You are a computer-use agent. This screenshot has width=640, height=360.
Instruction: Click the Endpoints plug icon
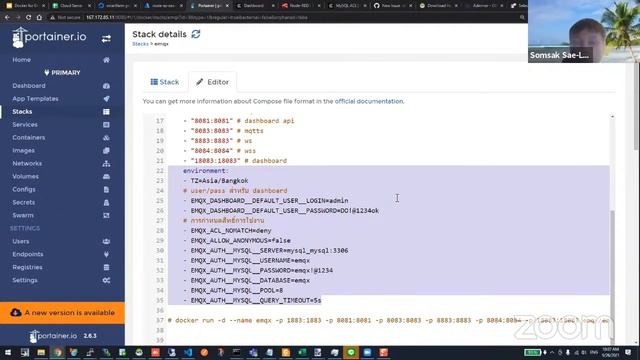pos(106,254)
